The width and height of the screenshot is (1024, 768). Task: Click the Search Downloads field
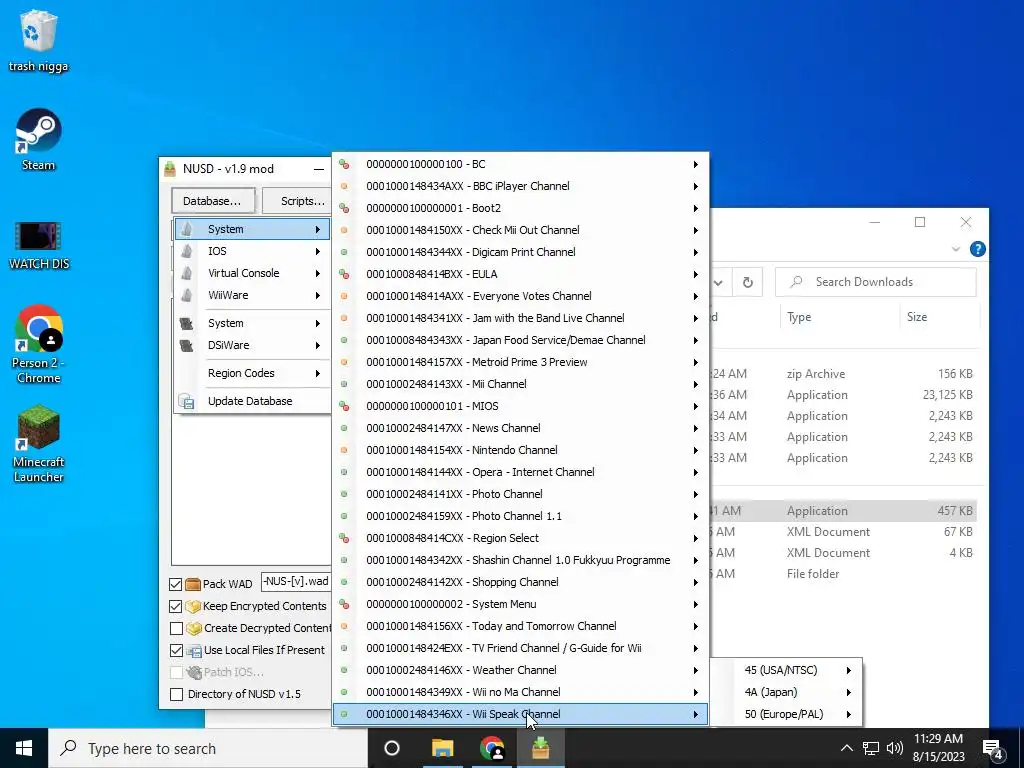coord(876,282)
